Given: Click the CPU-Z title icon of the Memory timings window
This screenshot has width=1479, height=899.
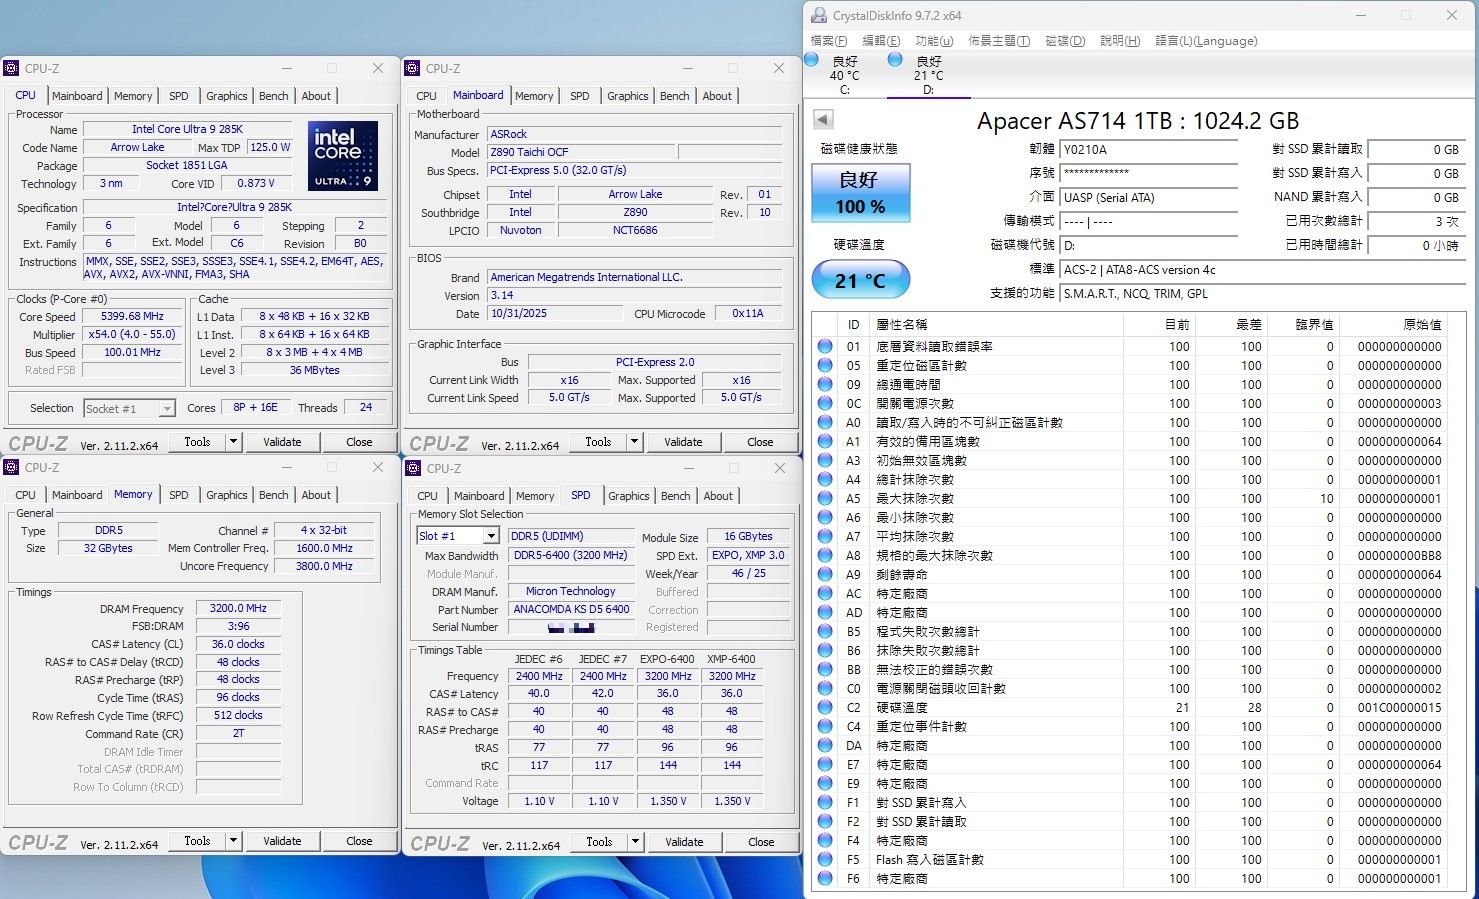Looking at the screenshot, I should (x=11, y=467).
